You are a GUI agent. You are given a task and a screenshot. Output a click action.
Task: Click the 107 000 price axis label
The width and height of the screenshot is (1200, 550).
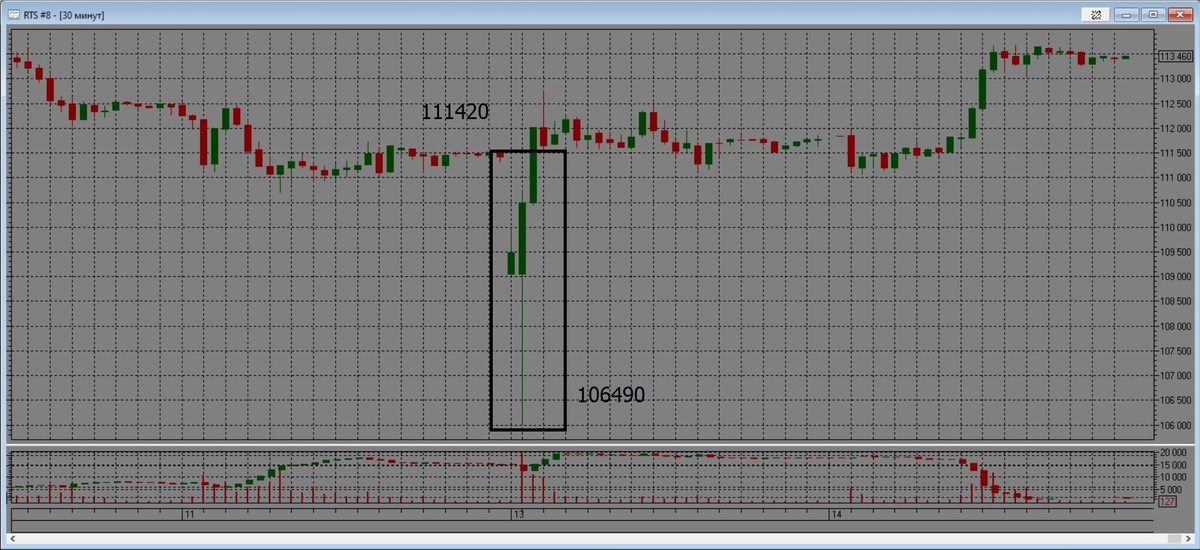[x=1175, y=376]
